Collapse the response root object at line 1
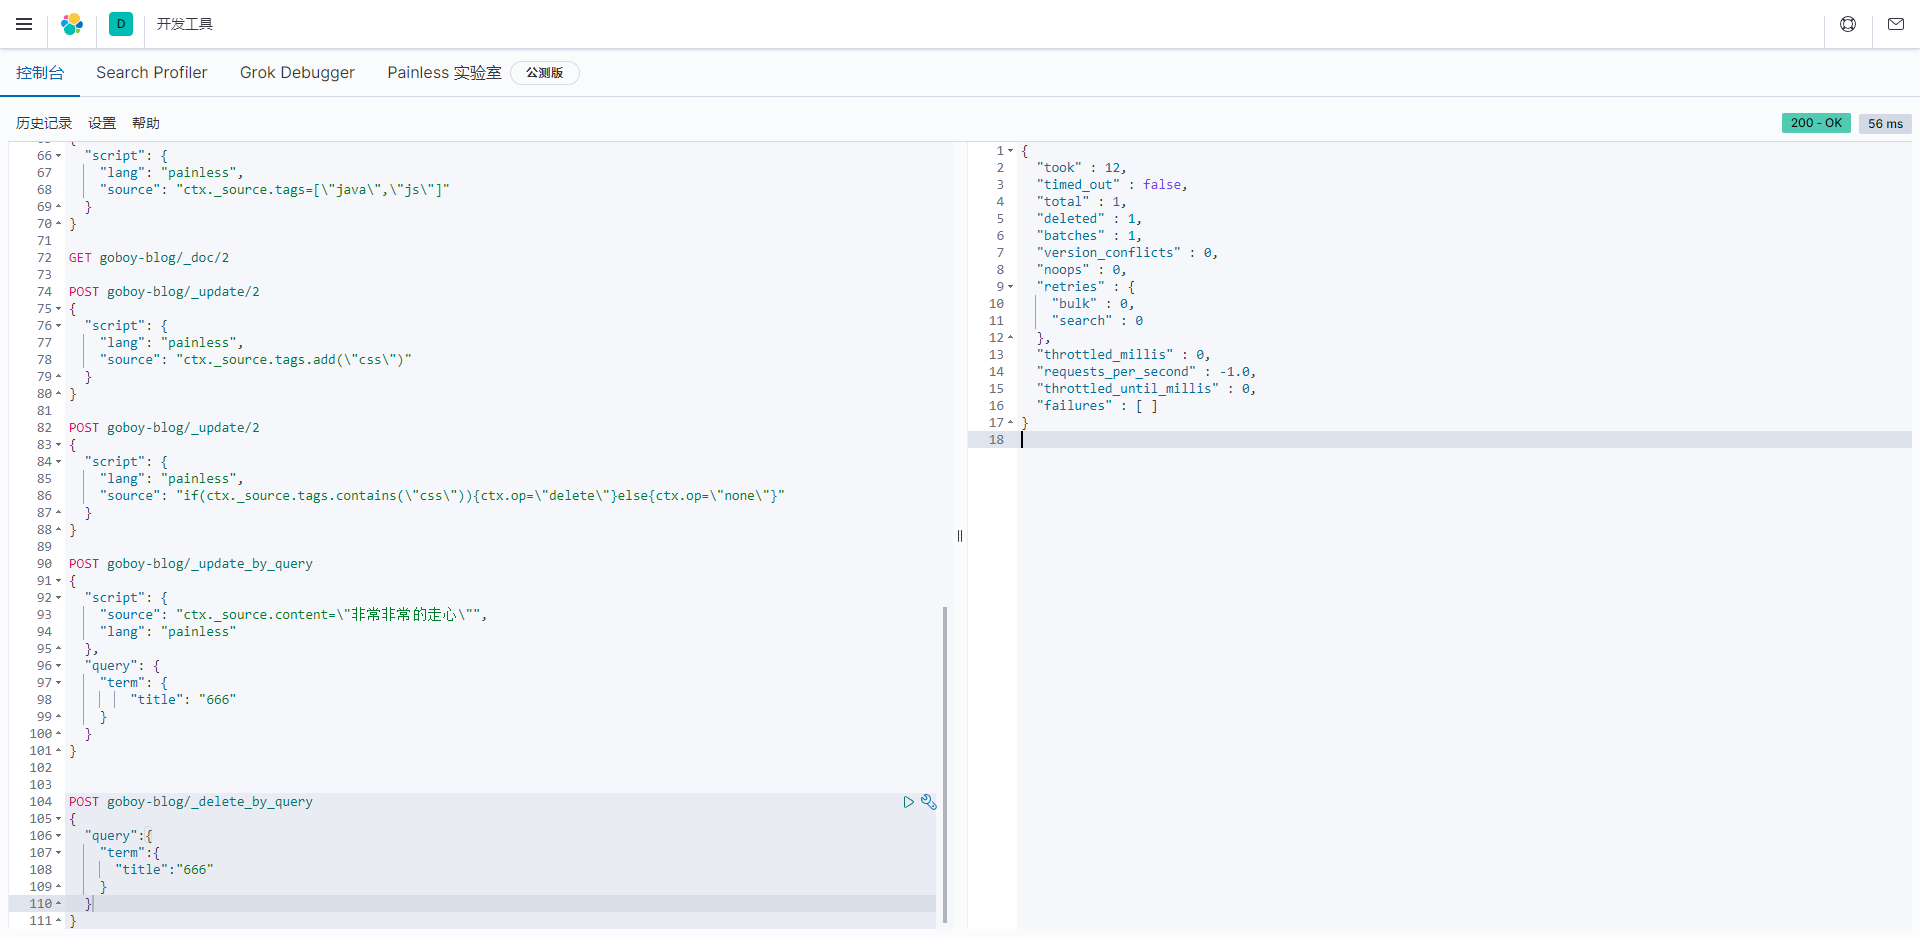Screen dimensions: 1920x937 [1010, 151]
